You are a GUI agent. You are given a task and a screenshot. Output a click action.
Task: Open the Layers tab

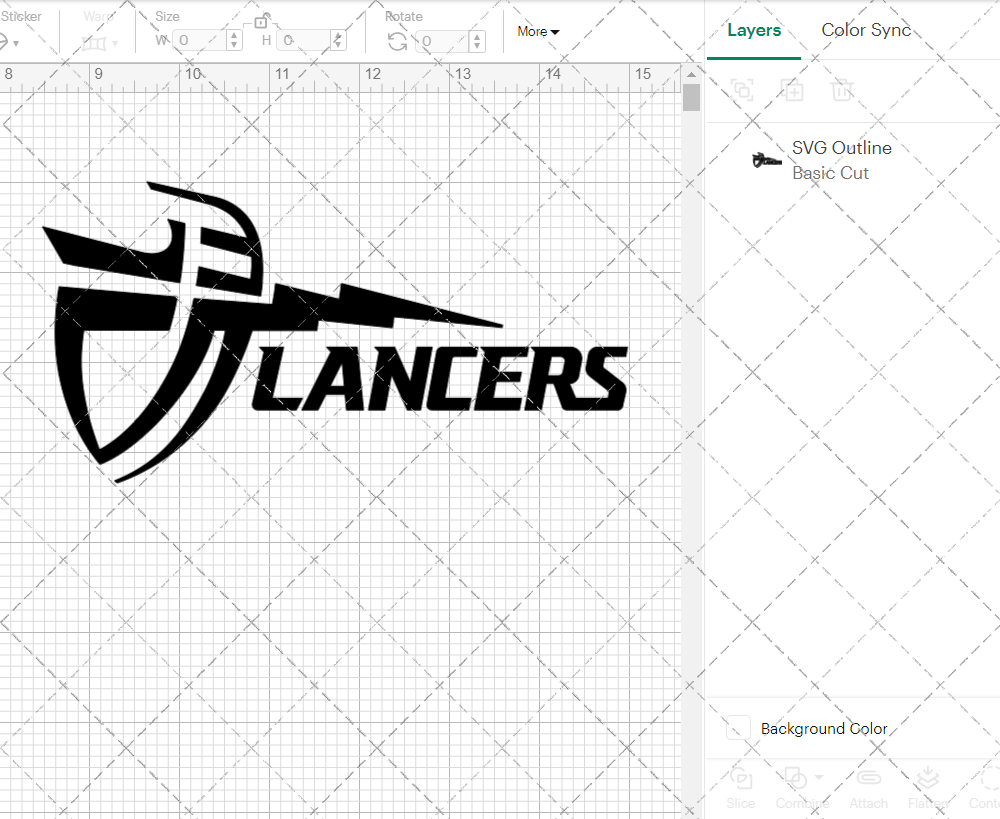coord(754,30)
